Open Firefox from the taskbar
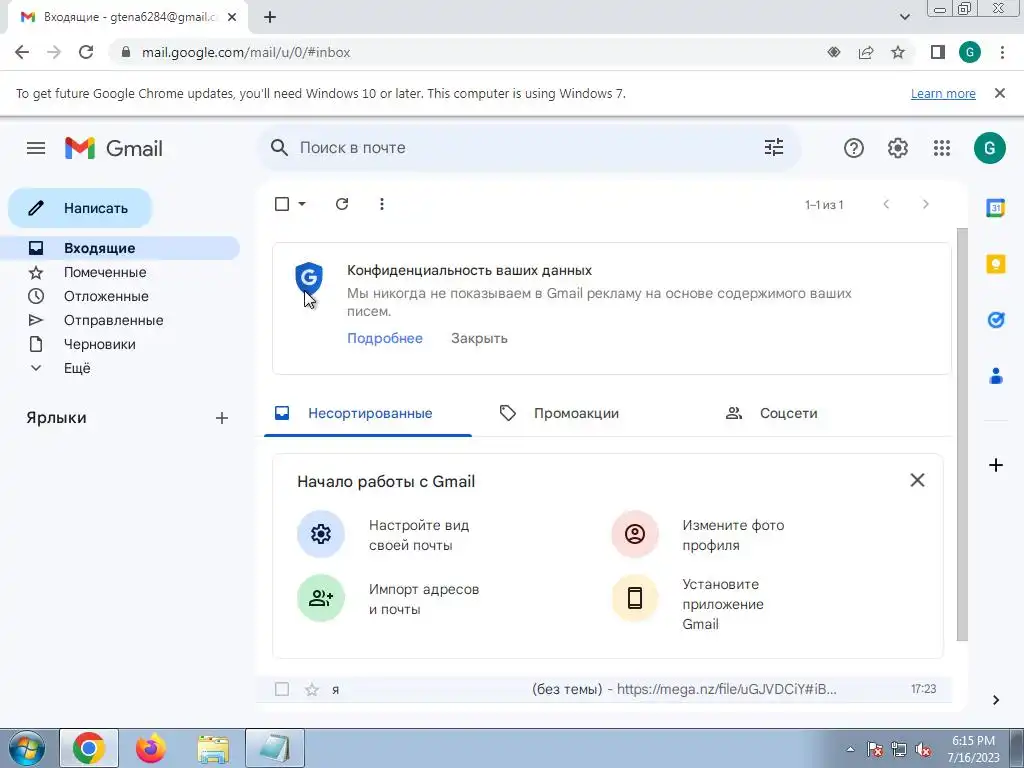The width and height of the screenshot is (1024, 768). coord(151,748)
